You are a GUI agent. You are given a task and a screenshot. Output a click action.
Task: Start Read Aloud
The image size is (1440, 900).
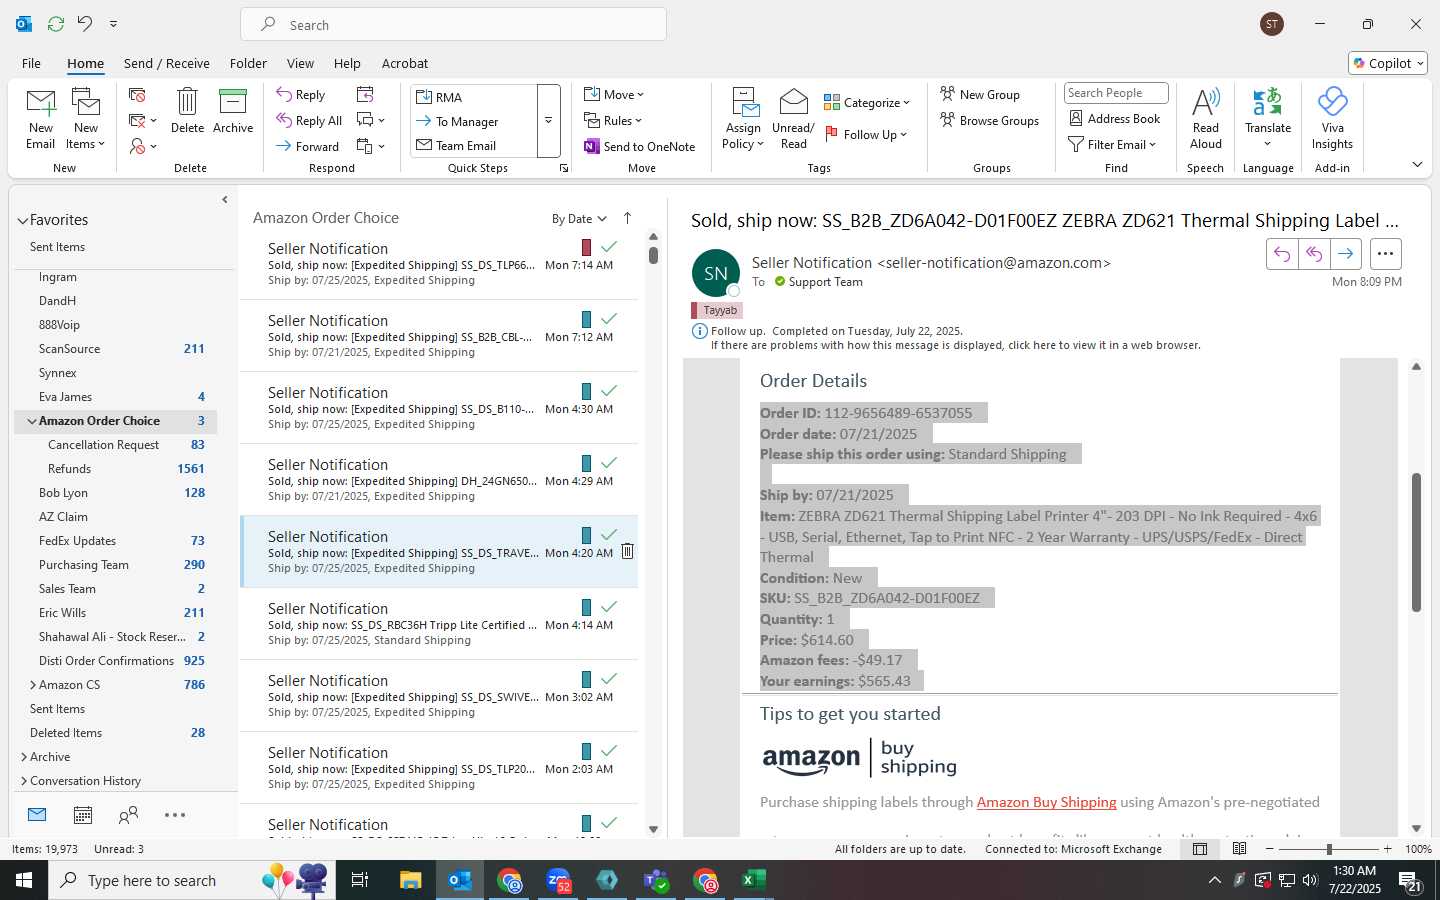1205,118
